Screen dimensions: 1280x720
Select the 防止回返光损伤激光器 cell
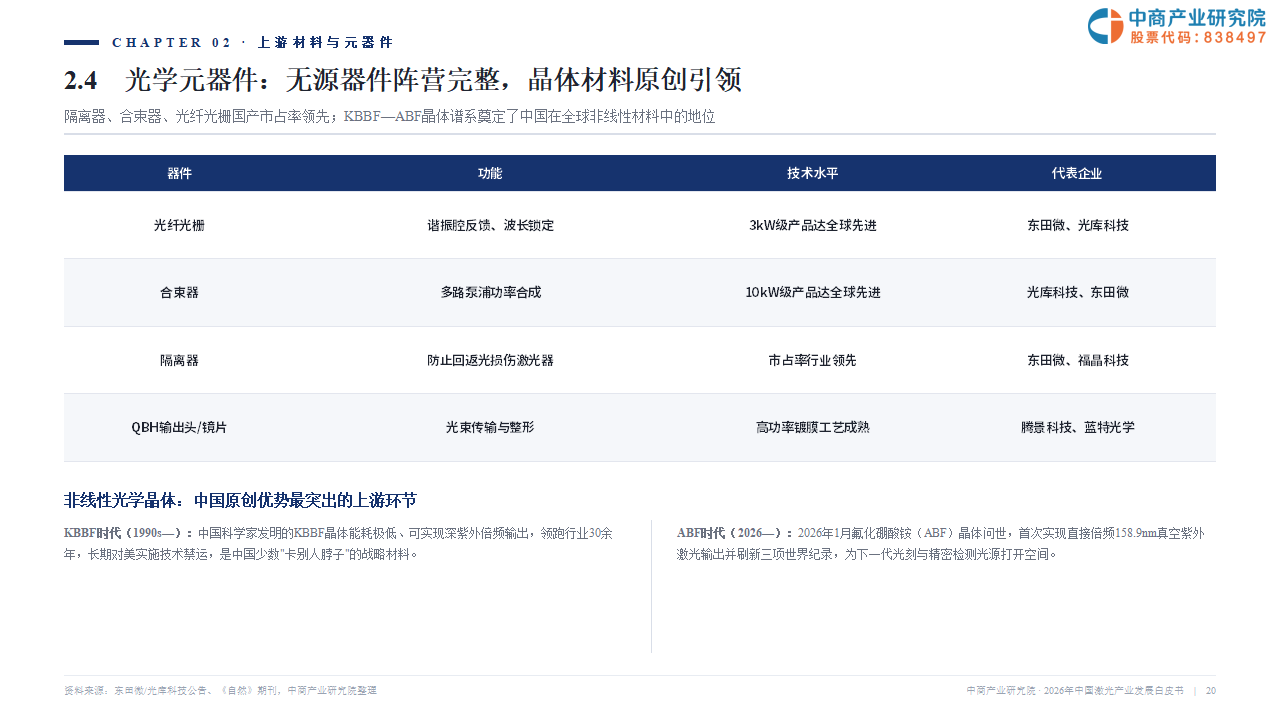click(x=490, y=360)
